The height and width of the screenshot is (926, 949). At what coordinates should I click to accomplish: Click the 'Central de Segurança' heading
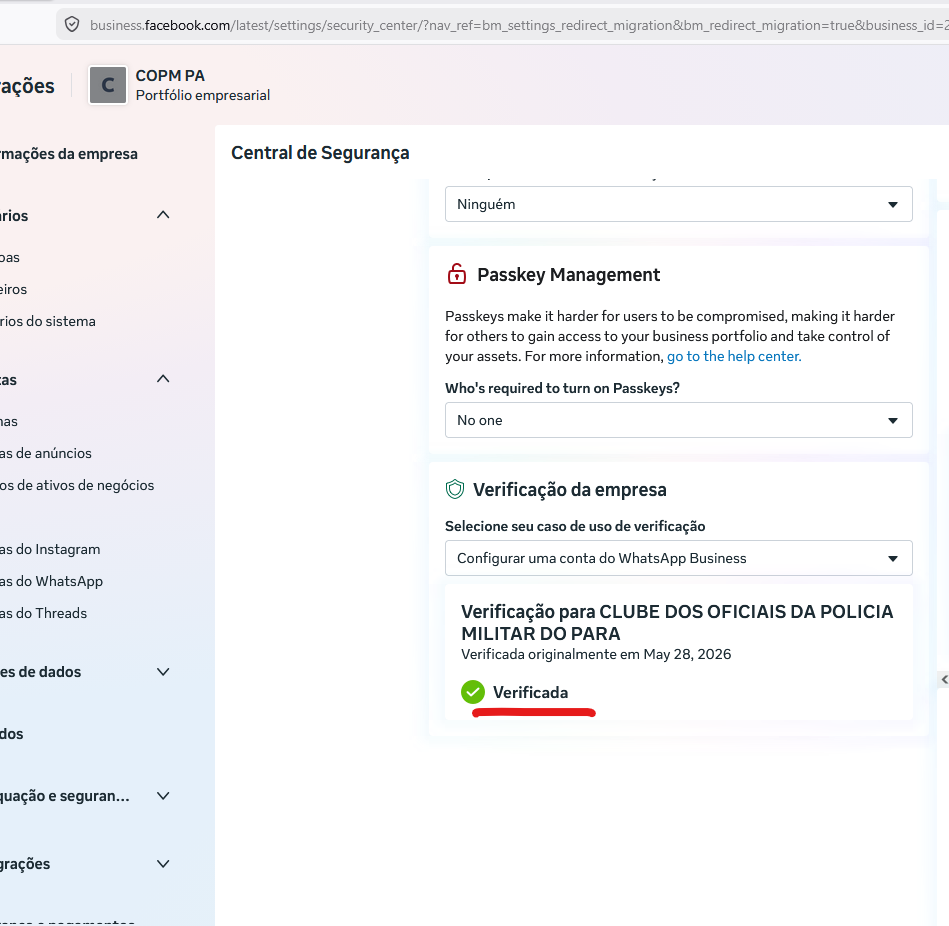coord(320,153)
